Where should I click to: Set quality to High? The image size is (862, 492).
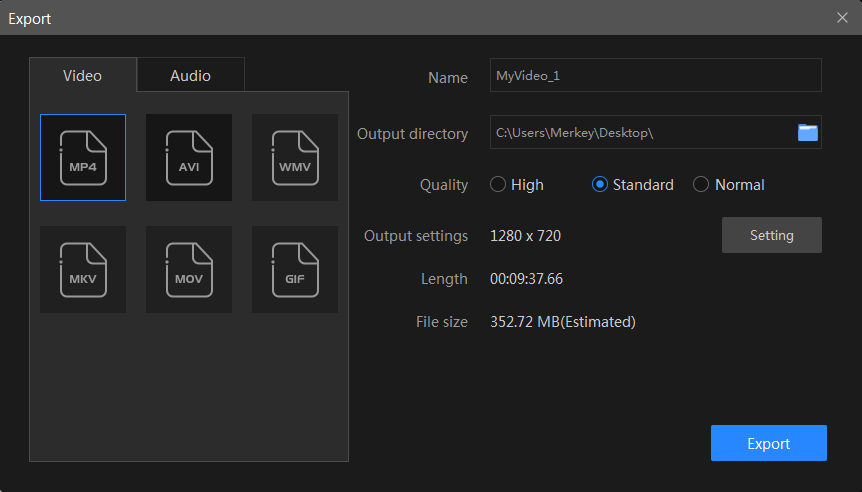498,185
